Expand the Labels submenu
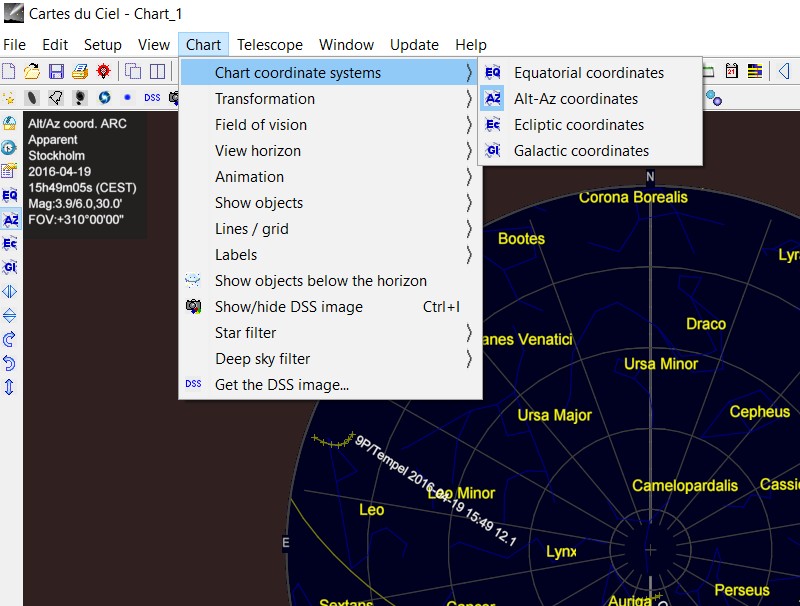Screen dimensions: 800x606 pos(329,255)
